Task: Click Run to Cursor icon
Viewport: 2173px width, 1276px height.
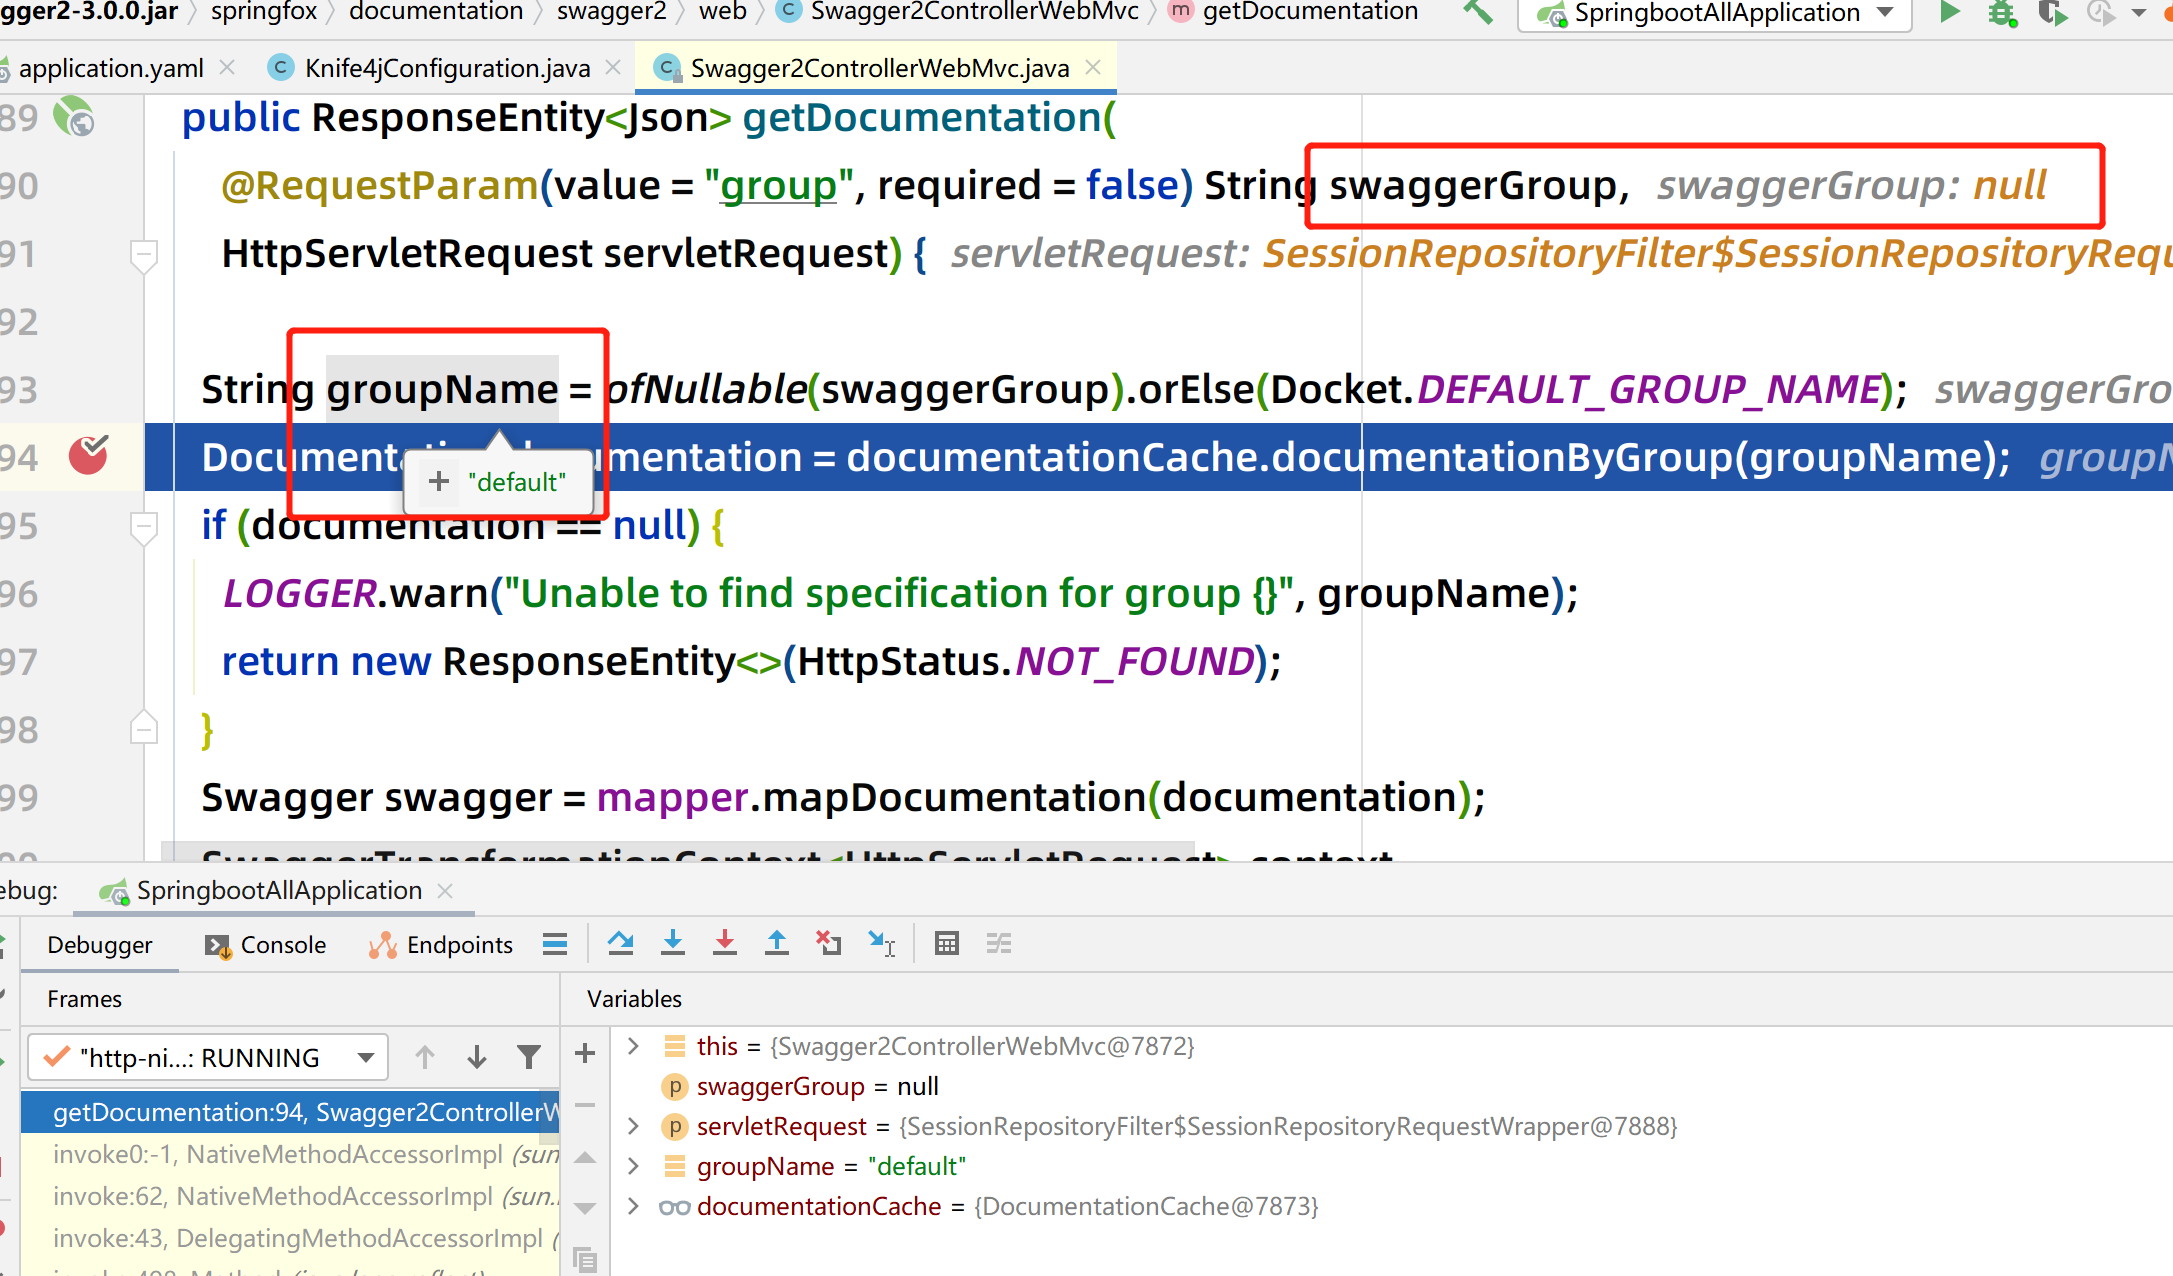Action: click(881, 943)
